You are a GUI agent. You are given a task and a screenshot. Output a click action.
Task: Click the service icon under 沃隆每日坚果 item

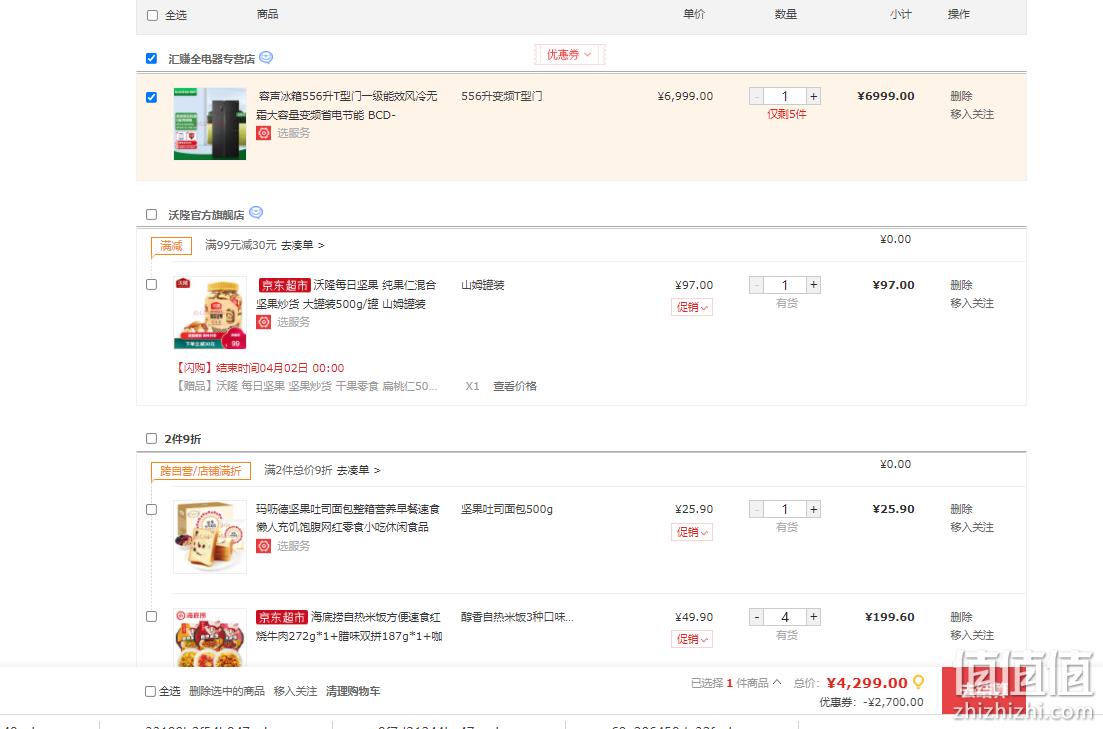263,322
